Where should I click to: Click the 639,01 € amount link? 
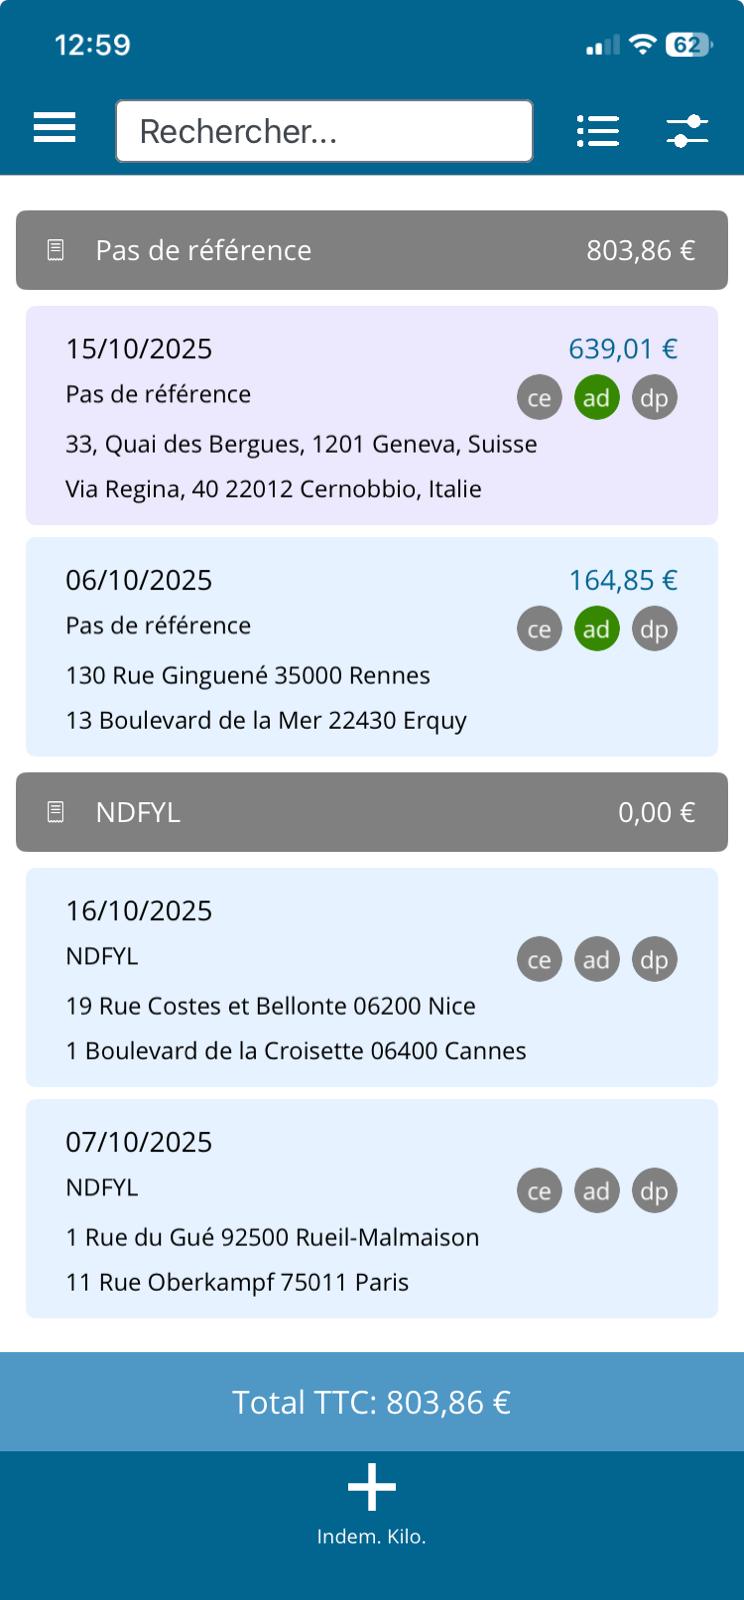point(622,349)
